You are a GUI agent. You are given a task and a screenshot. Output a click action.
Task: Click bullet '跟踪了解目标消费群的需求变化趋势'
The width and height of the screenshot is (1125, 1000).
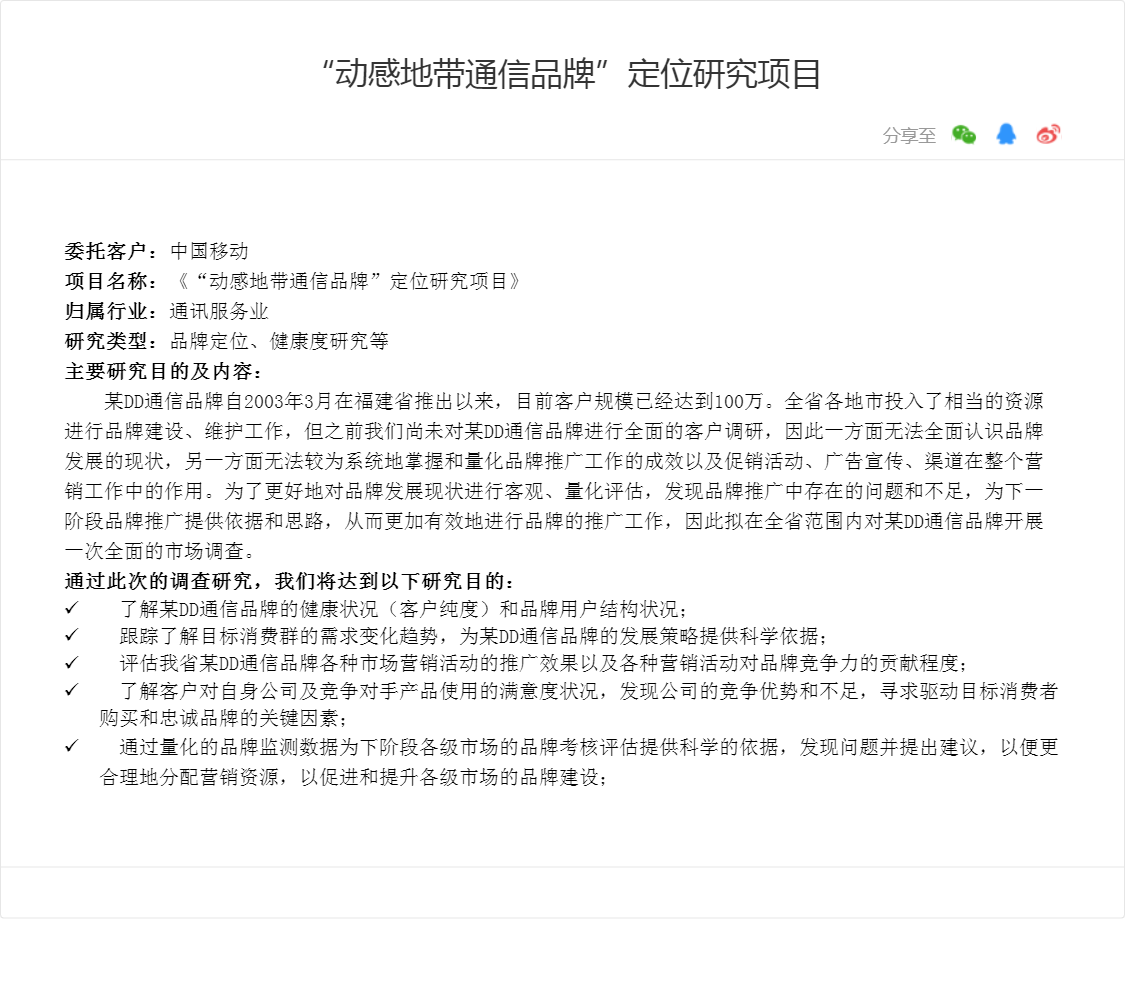[474, 636]
